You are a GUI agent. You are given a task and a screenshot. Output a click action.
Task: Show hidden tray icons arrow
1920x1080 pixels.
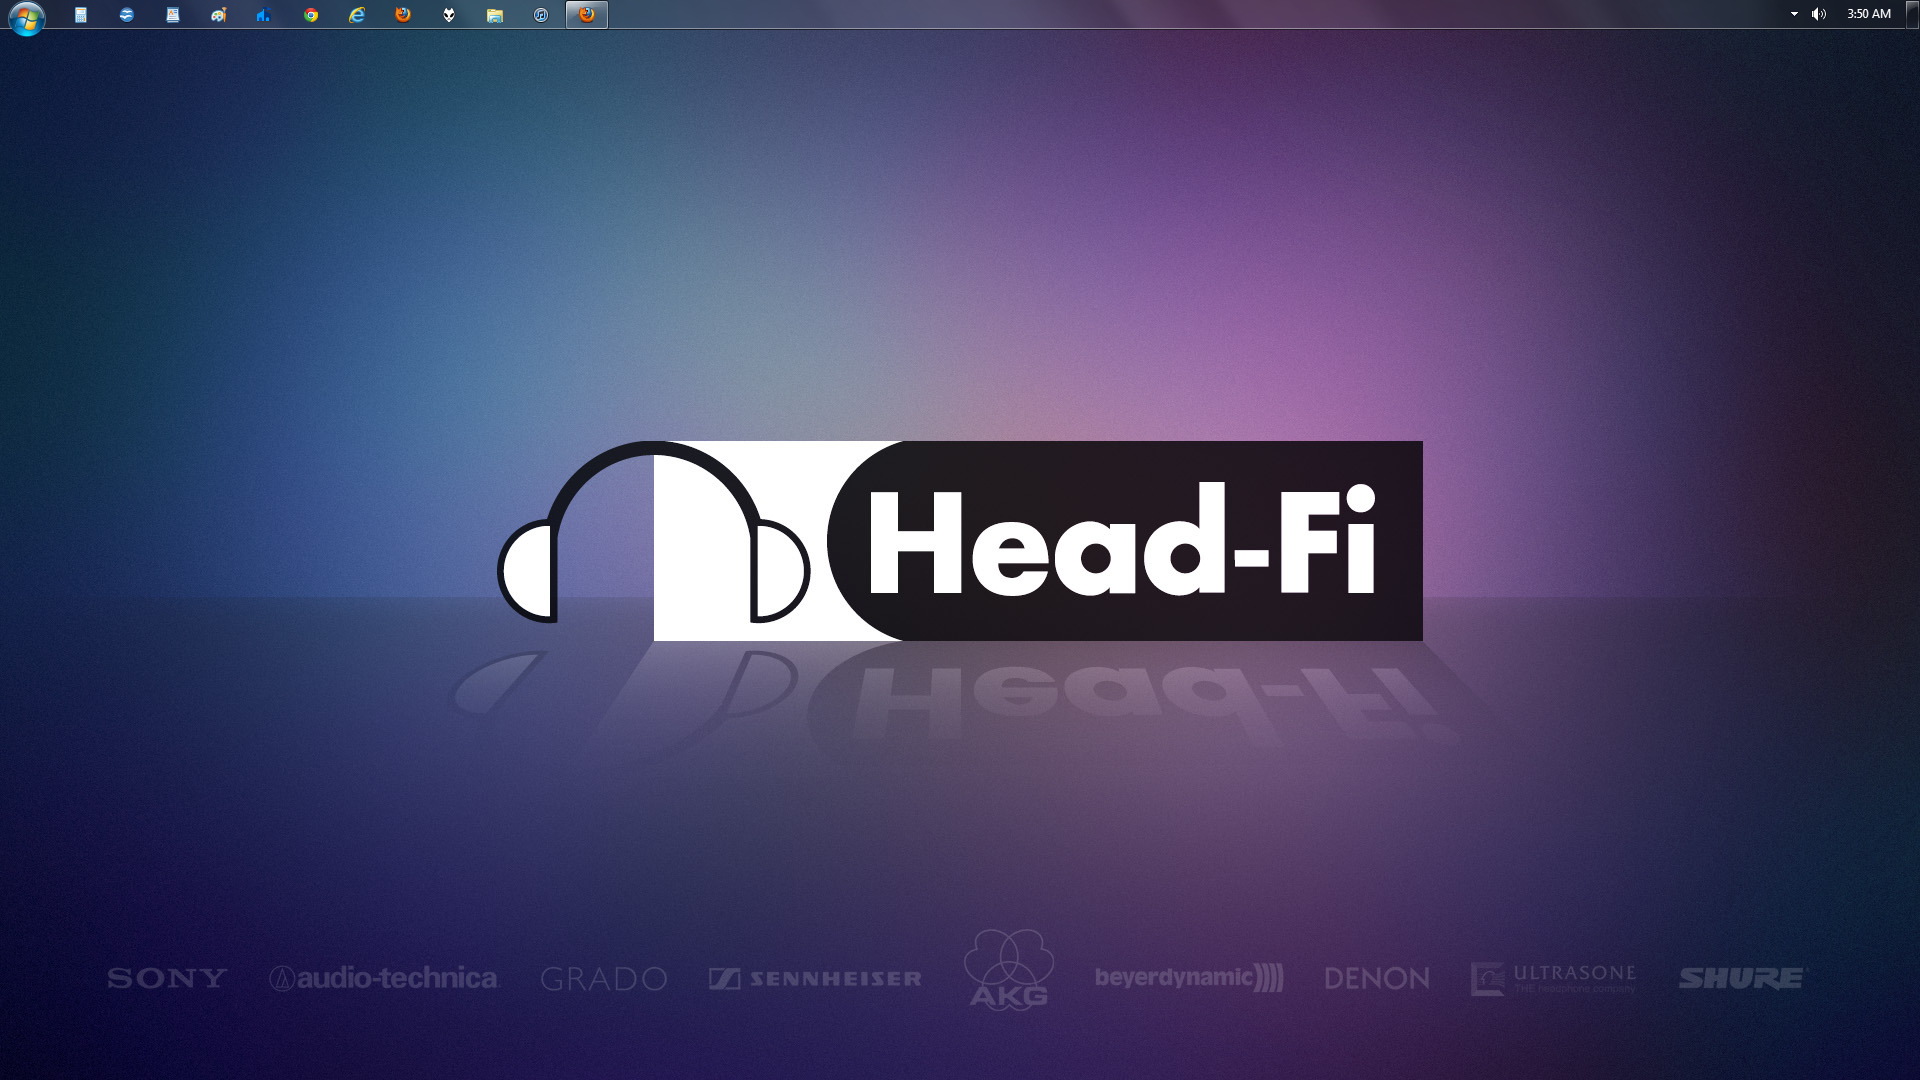pos(1794,14)
